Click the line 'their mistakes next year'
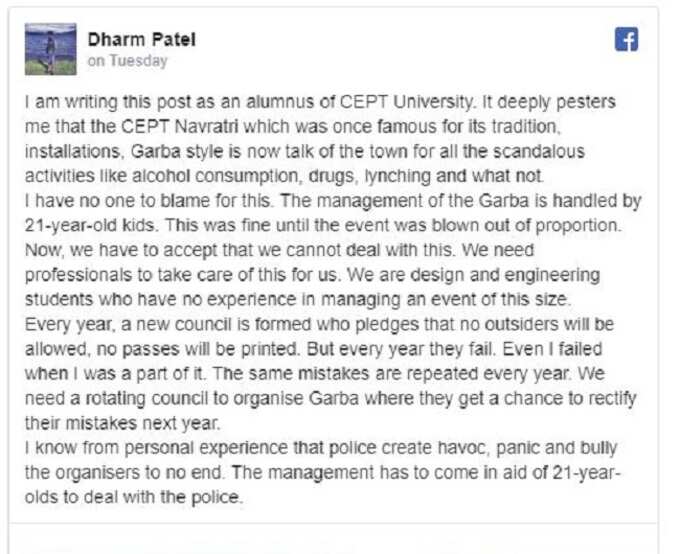The width and height of the screenshot is (680, 554). click(x=122, y=423)
